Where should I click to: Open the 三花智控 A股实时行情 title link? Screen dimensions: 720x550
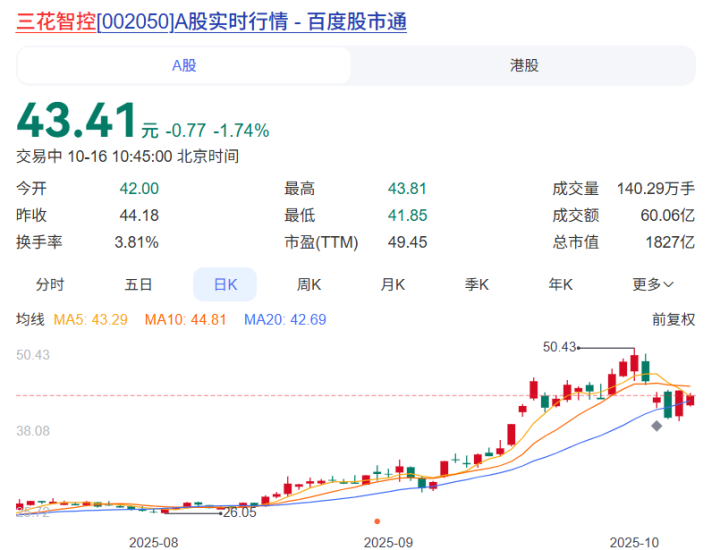[x=211, y=22]
